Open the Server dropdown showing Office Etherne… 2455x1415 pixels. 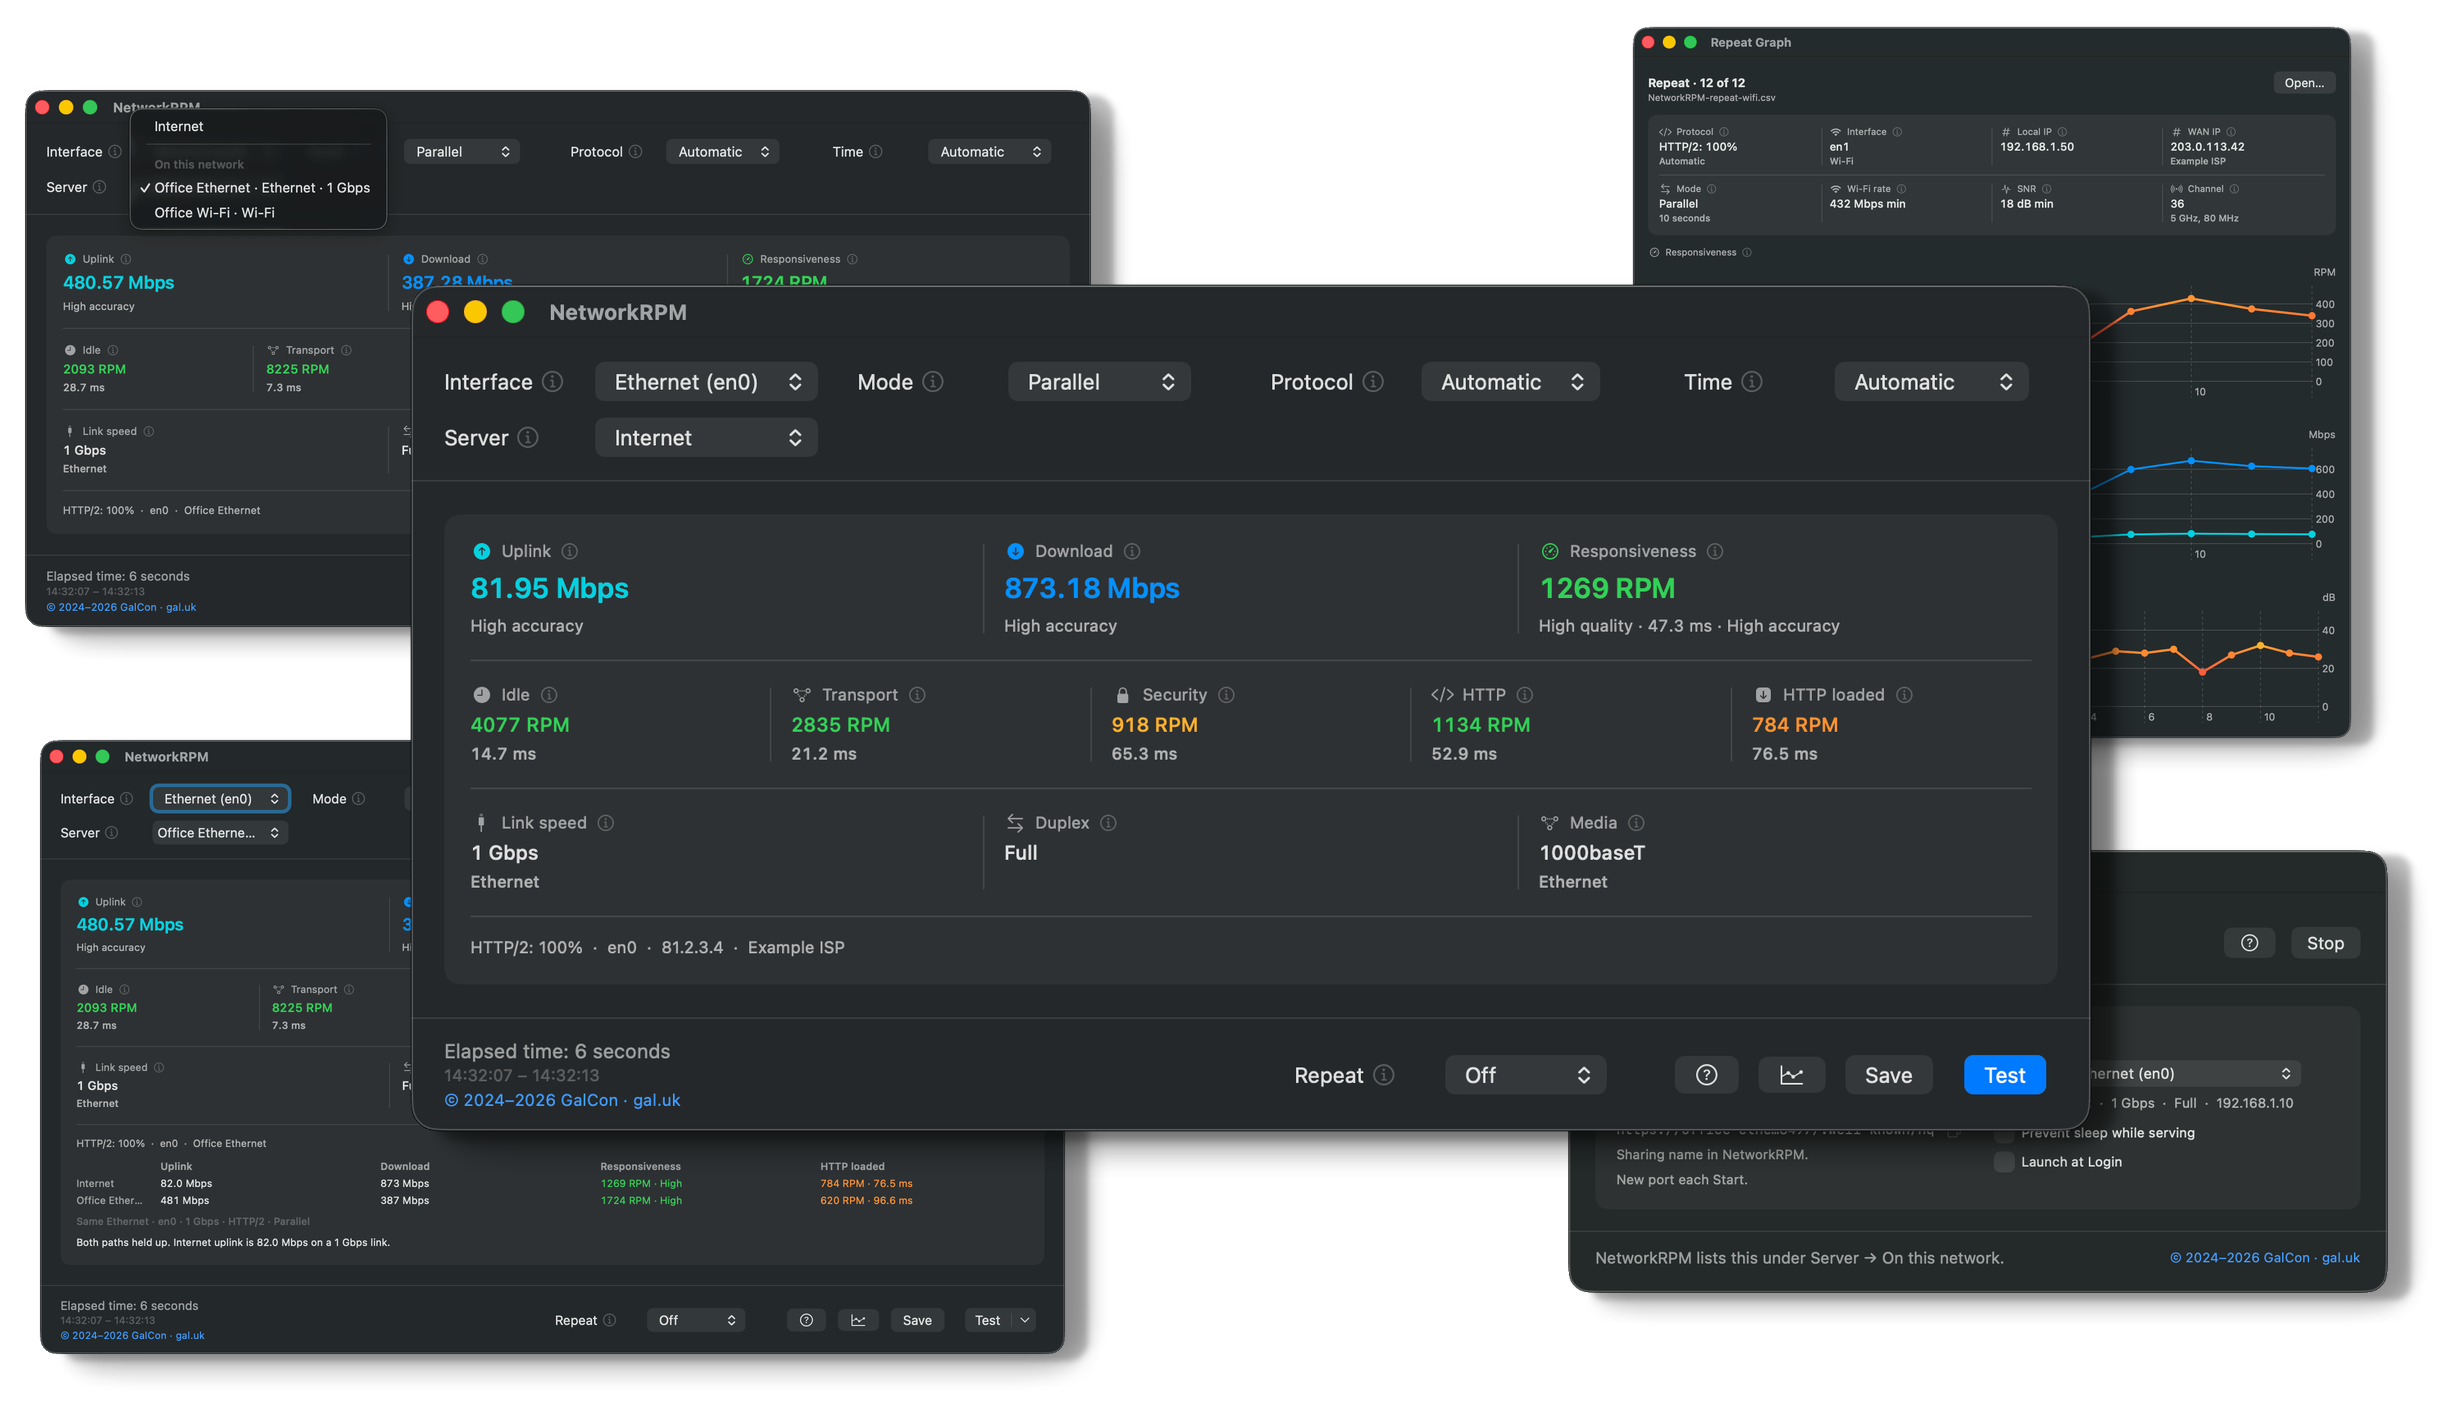pos(220,833)
